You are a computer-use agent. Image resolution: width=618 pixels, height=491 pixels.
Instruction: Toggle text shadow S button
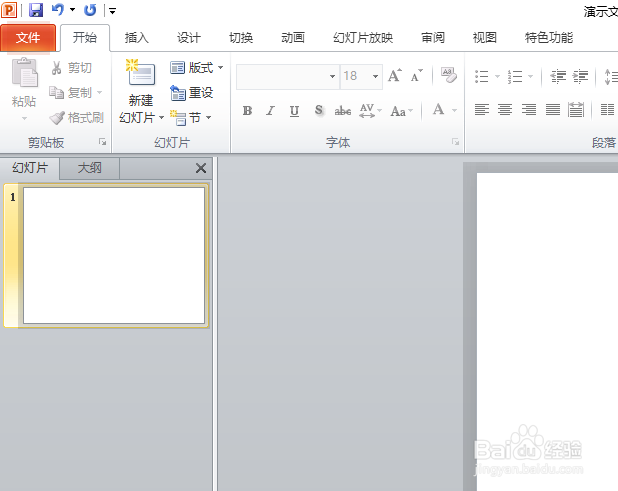click(x=319, y=111)
